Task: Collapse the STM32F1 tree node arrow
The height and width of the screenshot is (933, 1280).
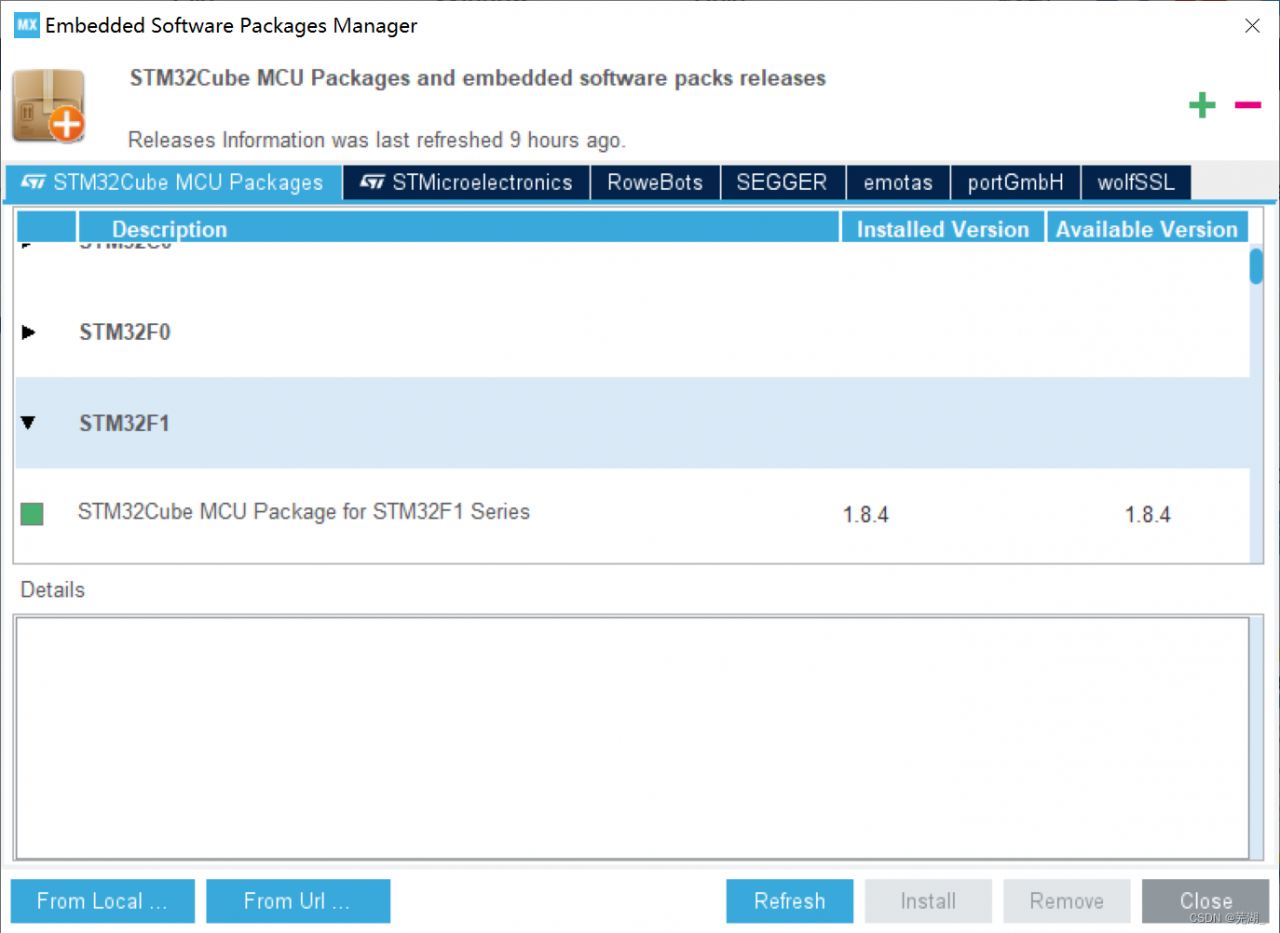Action: pyautogui.click(x=28, y=423)
